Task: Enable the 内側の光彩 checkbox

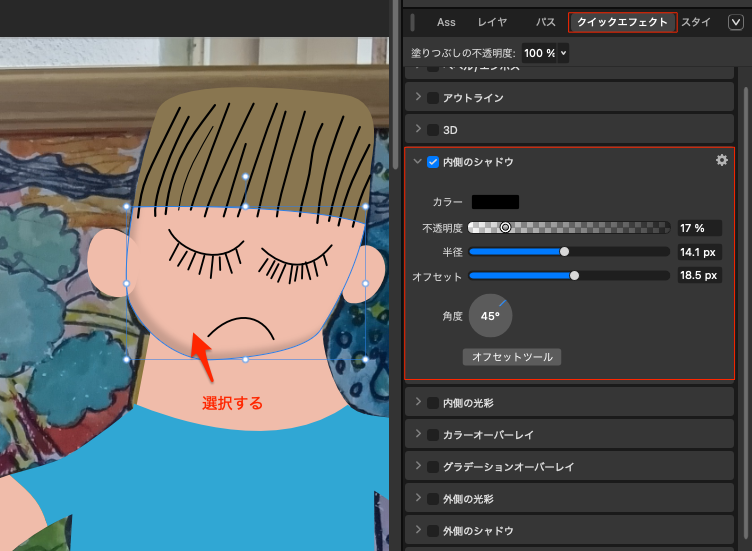Action: (x=433, y=403)
